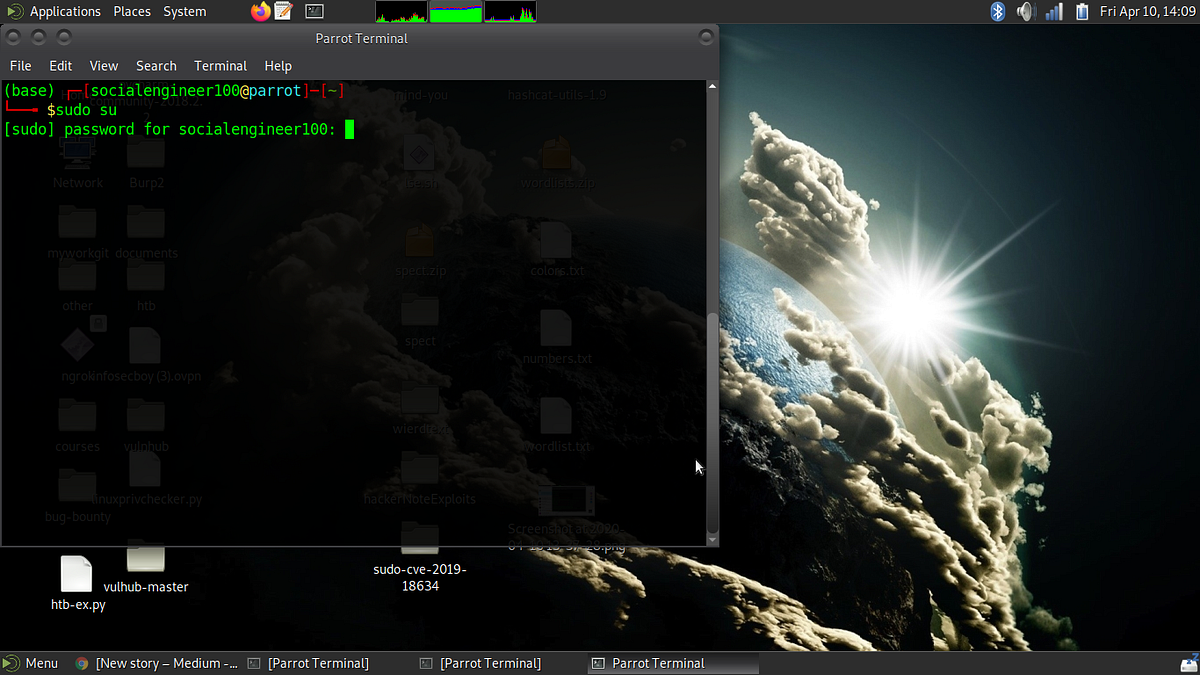Open the Search menu of the terminal
Image resolution: width=1200 pixels, height=675 pixels.
156,65
